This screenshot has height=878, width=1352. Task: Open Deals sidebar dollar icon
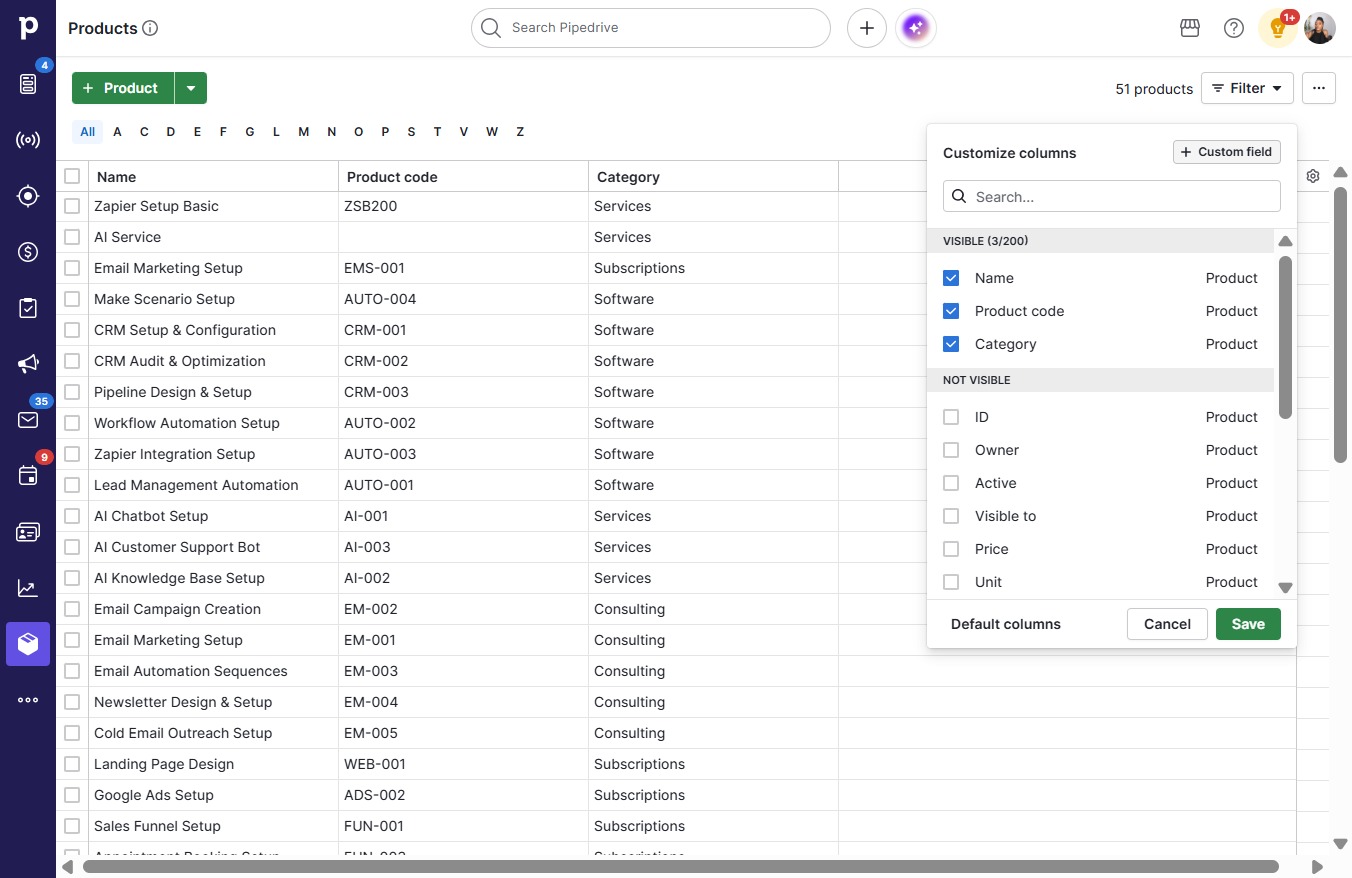pos(28,252)
